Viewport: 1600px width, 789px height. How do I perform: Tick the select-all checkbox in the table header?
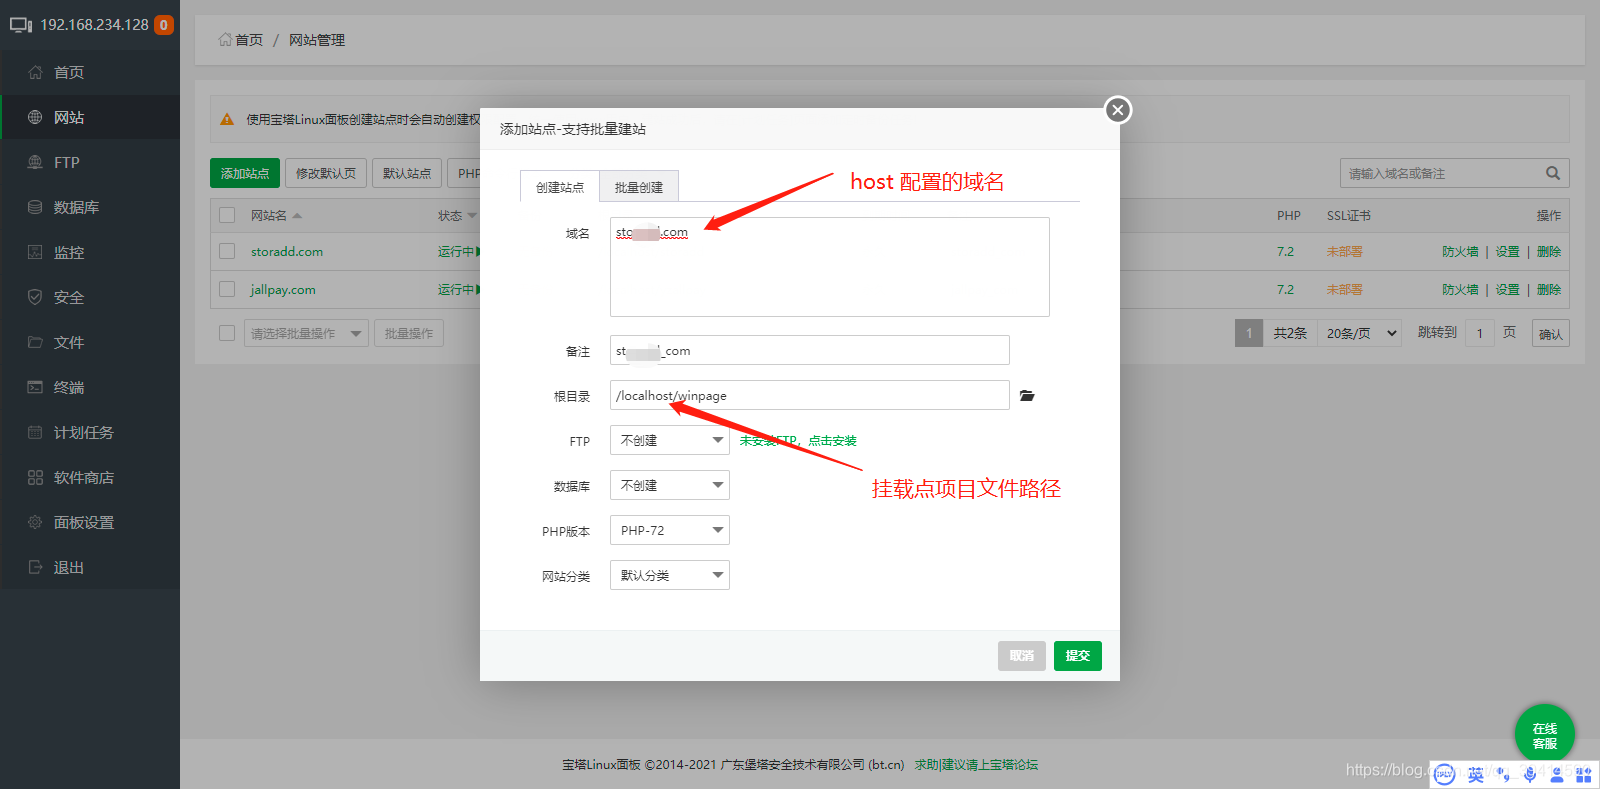(227, 215)
